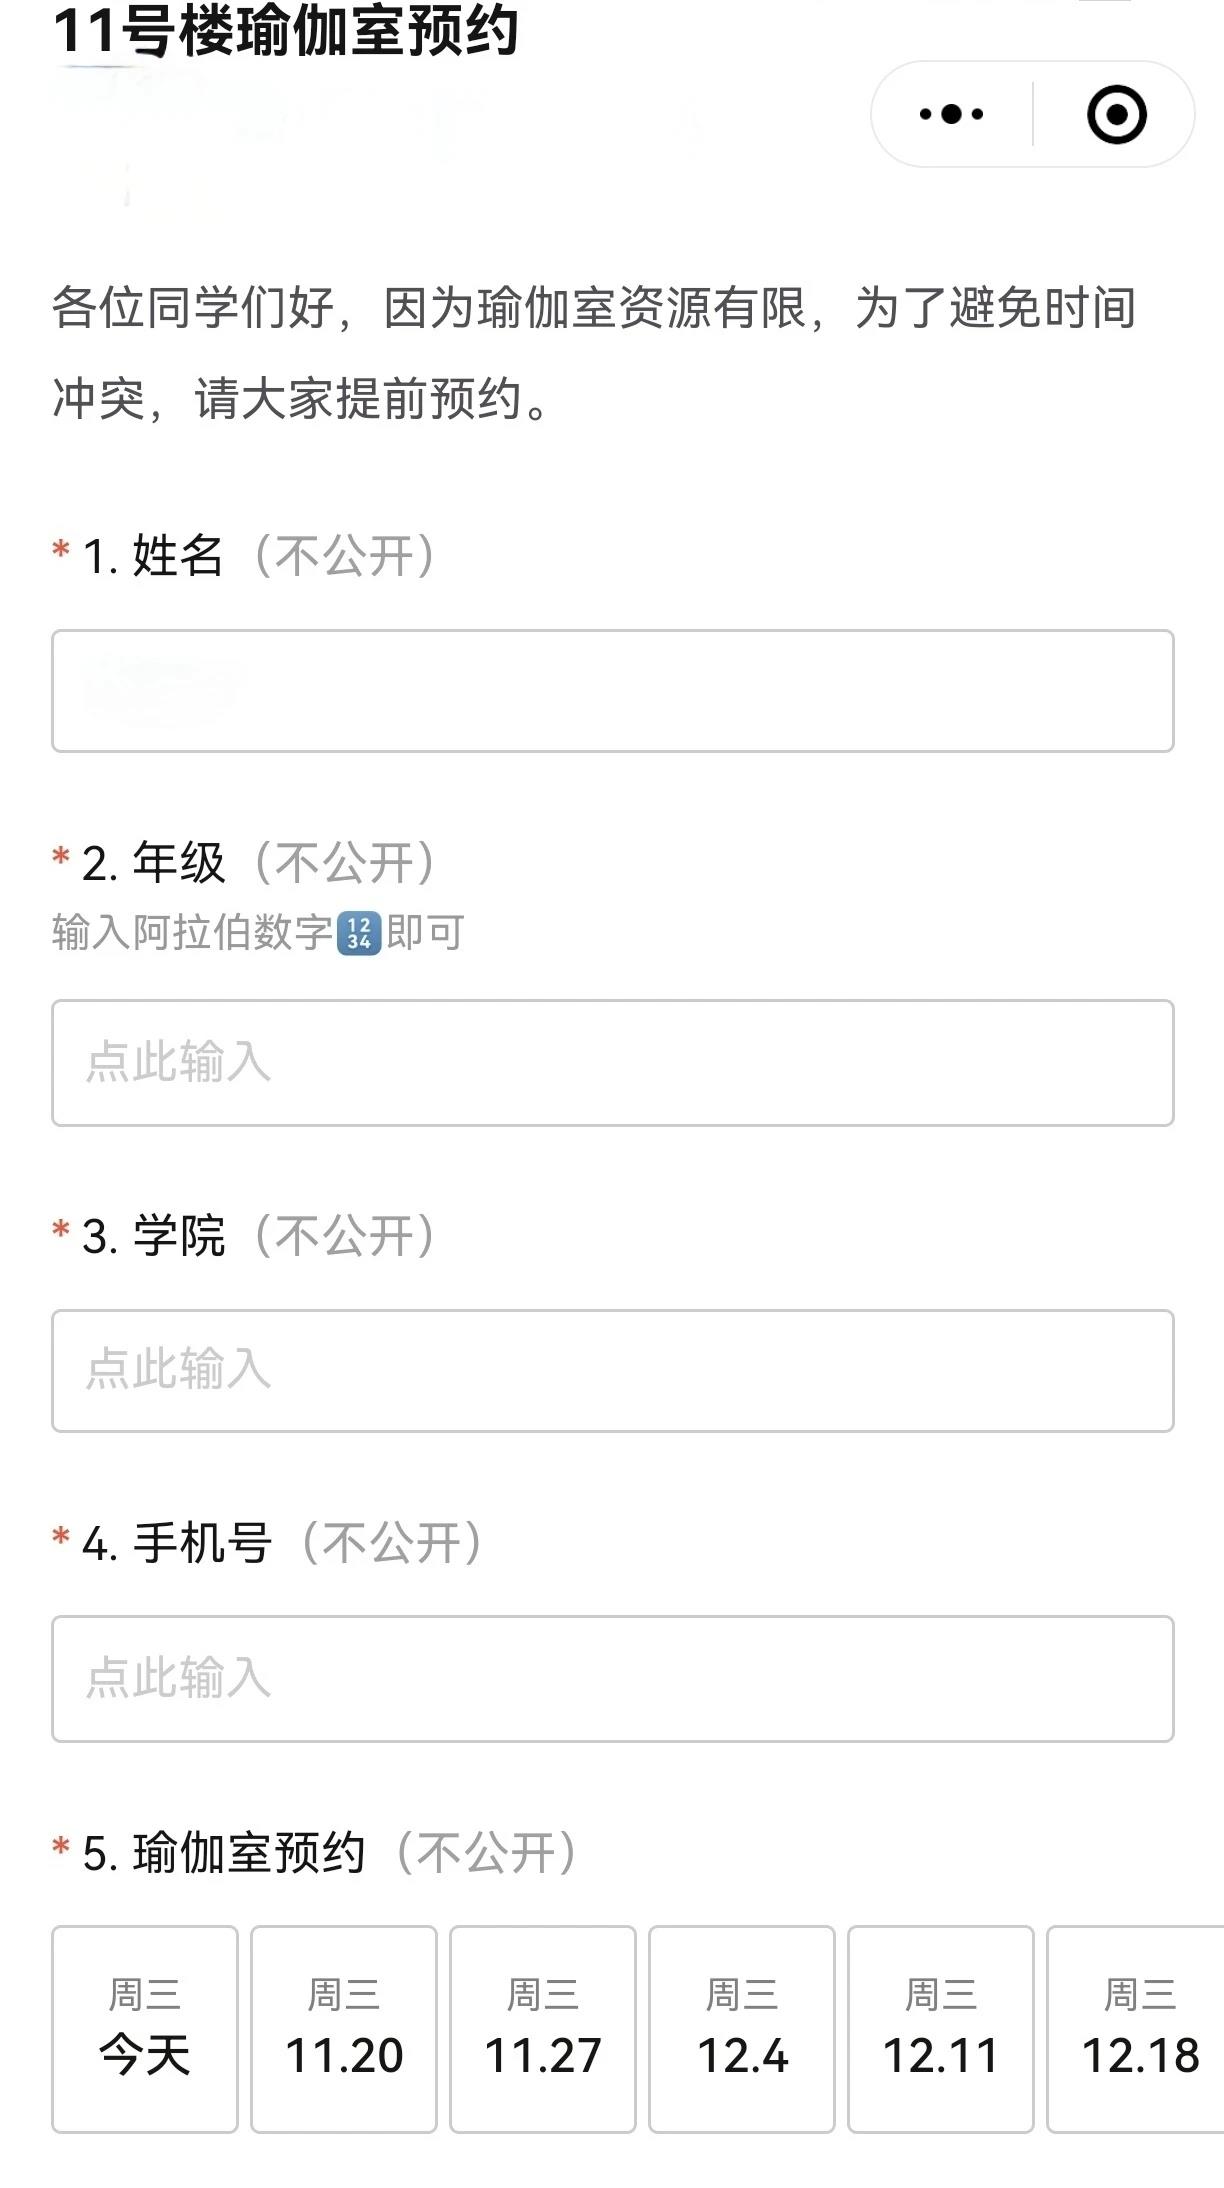Focus the 姓名 name input field

pyautogui.click(x=612, y=691)
